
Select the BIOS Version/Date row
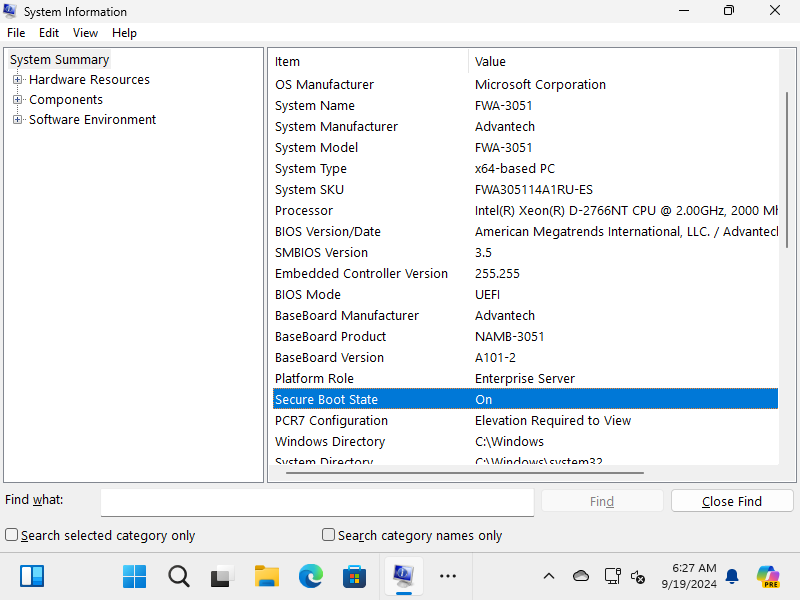[x=526, y=231]
